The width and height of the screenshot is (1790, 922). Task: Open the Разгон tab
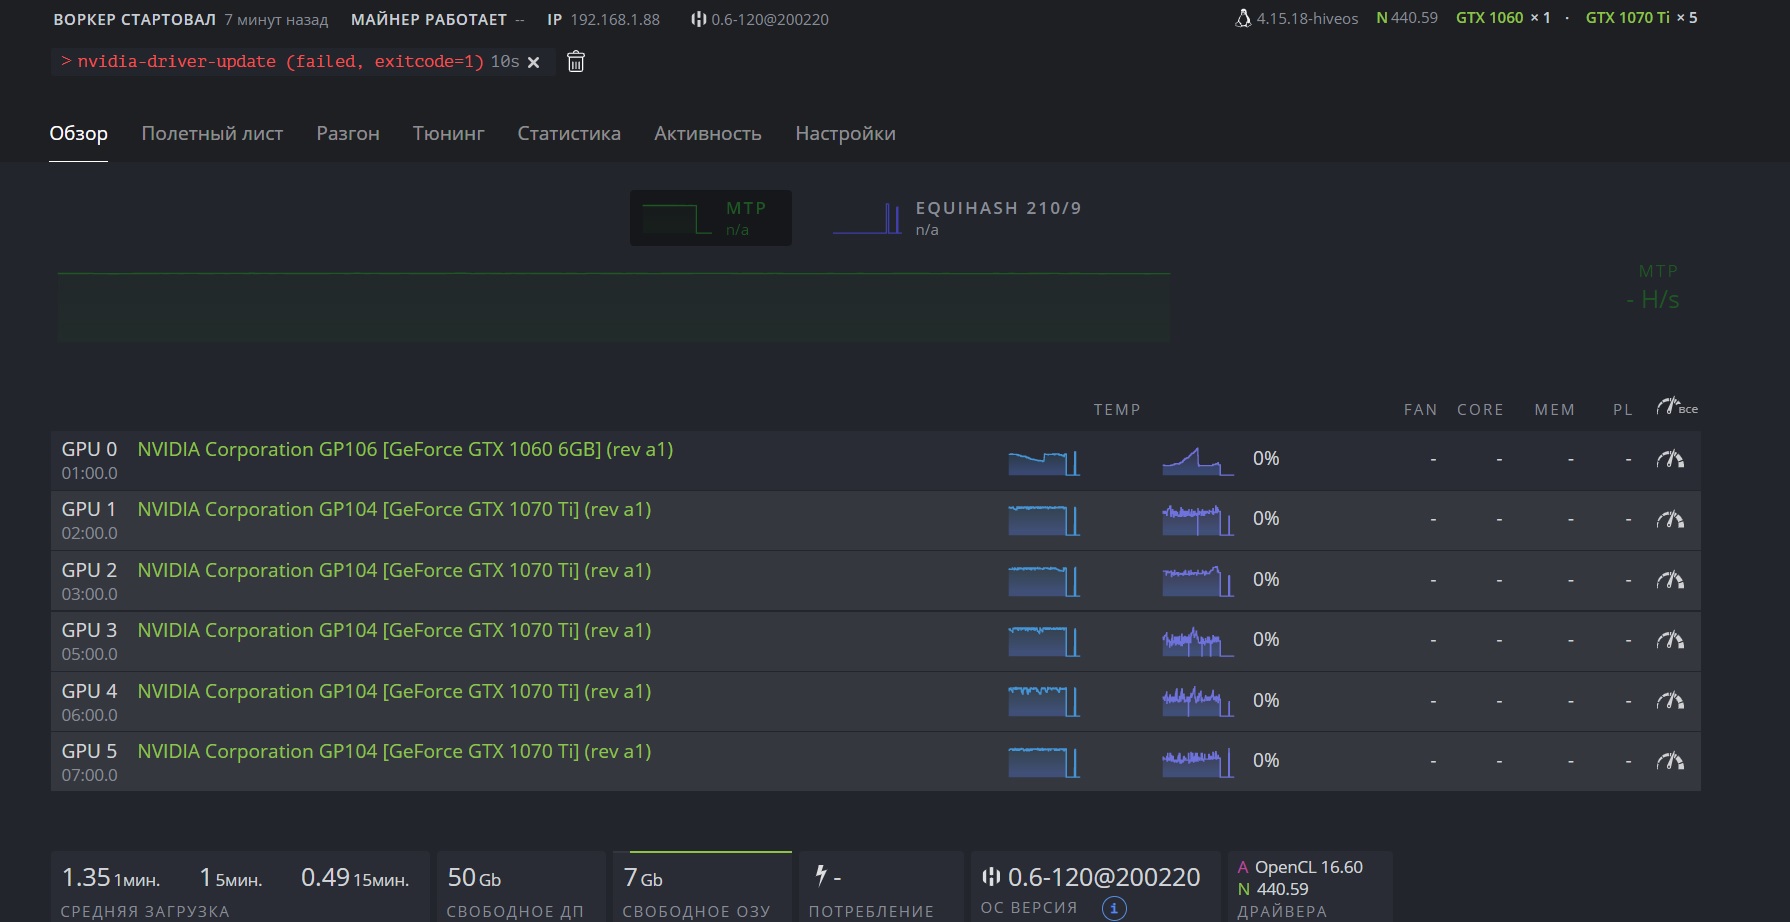[348, 134]
